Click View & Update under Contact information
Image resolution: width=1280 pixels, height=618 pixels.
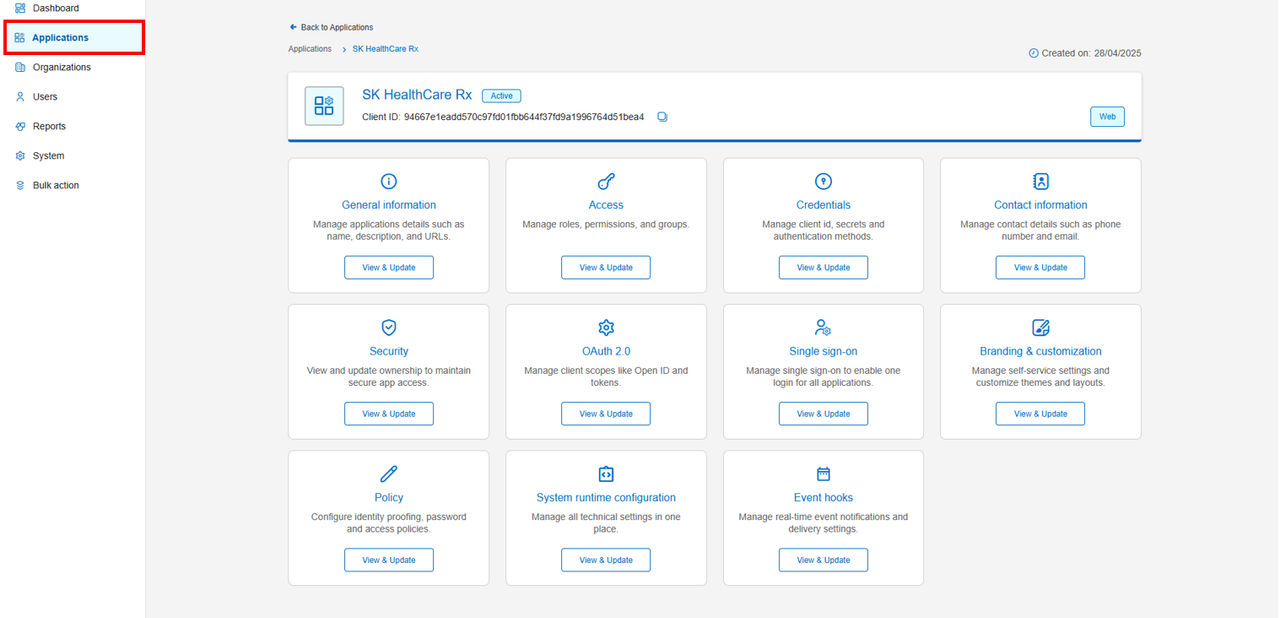point(1040,267)
